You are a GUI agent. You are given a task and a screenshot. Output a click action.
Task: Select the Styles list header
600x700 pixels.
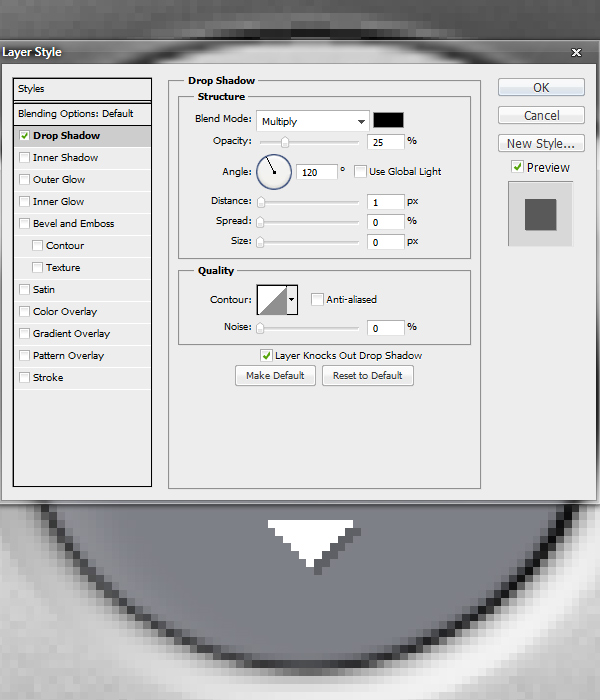point(82,89)
